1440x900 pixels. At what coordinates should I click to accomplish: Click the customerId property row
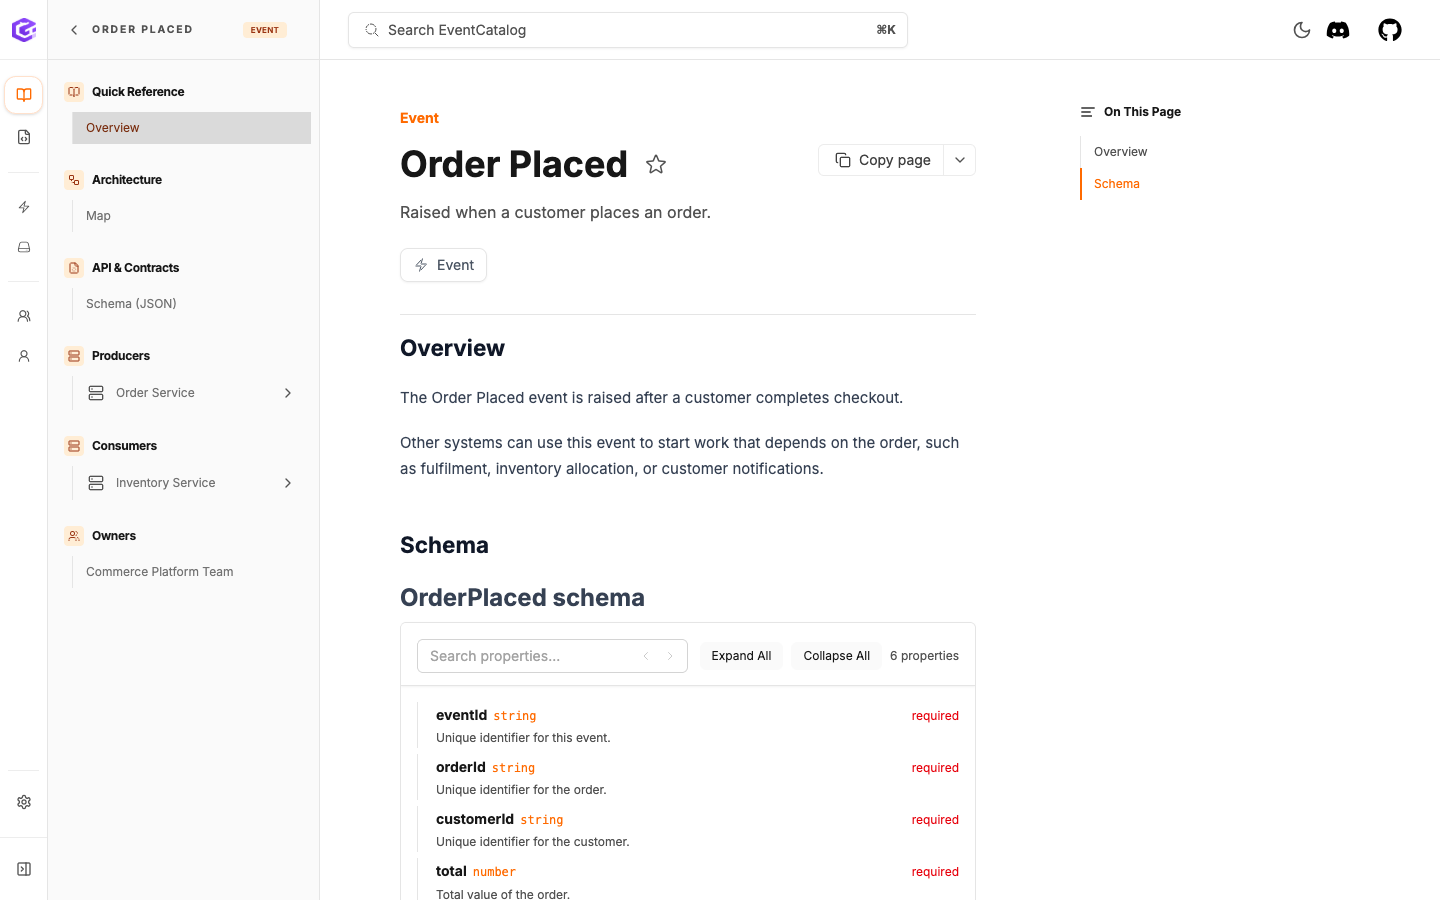coord(688,830)
